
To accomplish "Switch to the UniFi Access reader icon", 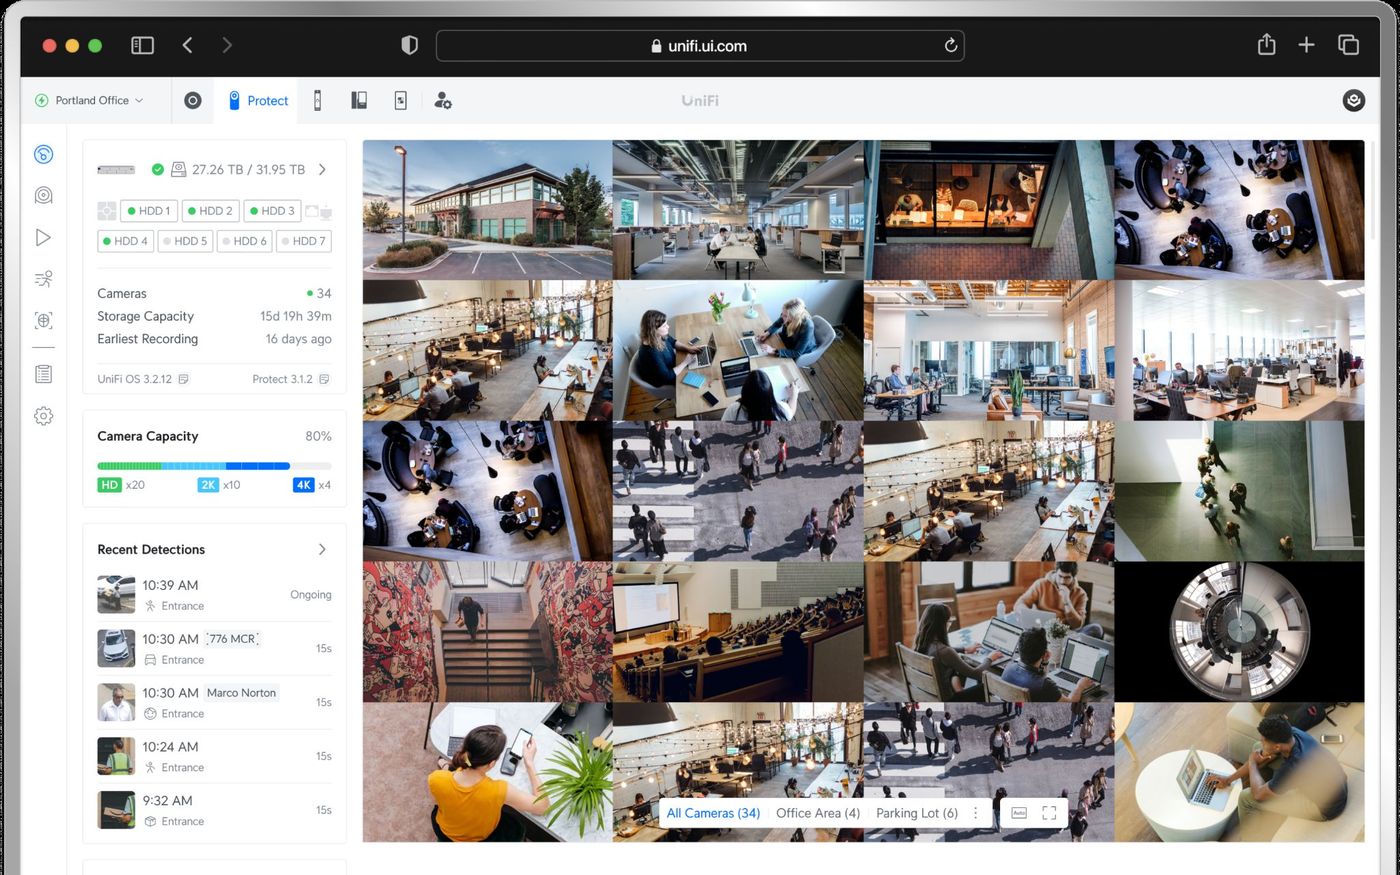I will point(318,101).
